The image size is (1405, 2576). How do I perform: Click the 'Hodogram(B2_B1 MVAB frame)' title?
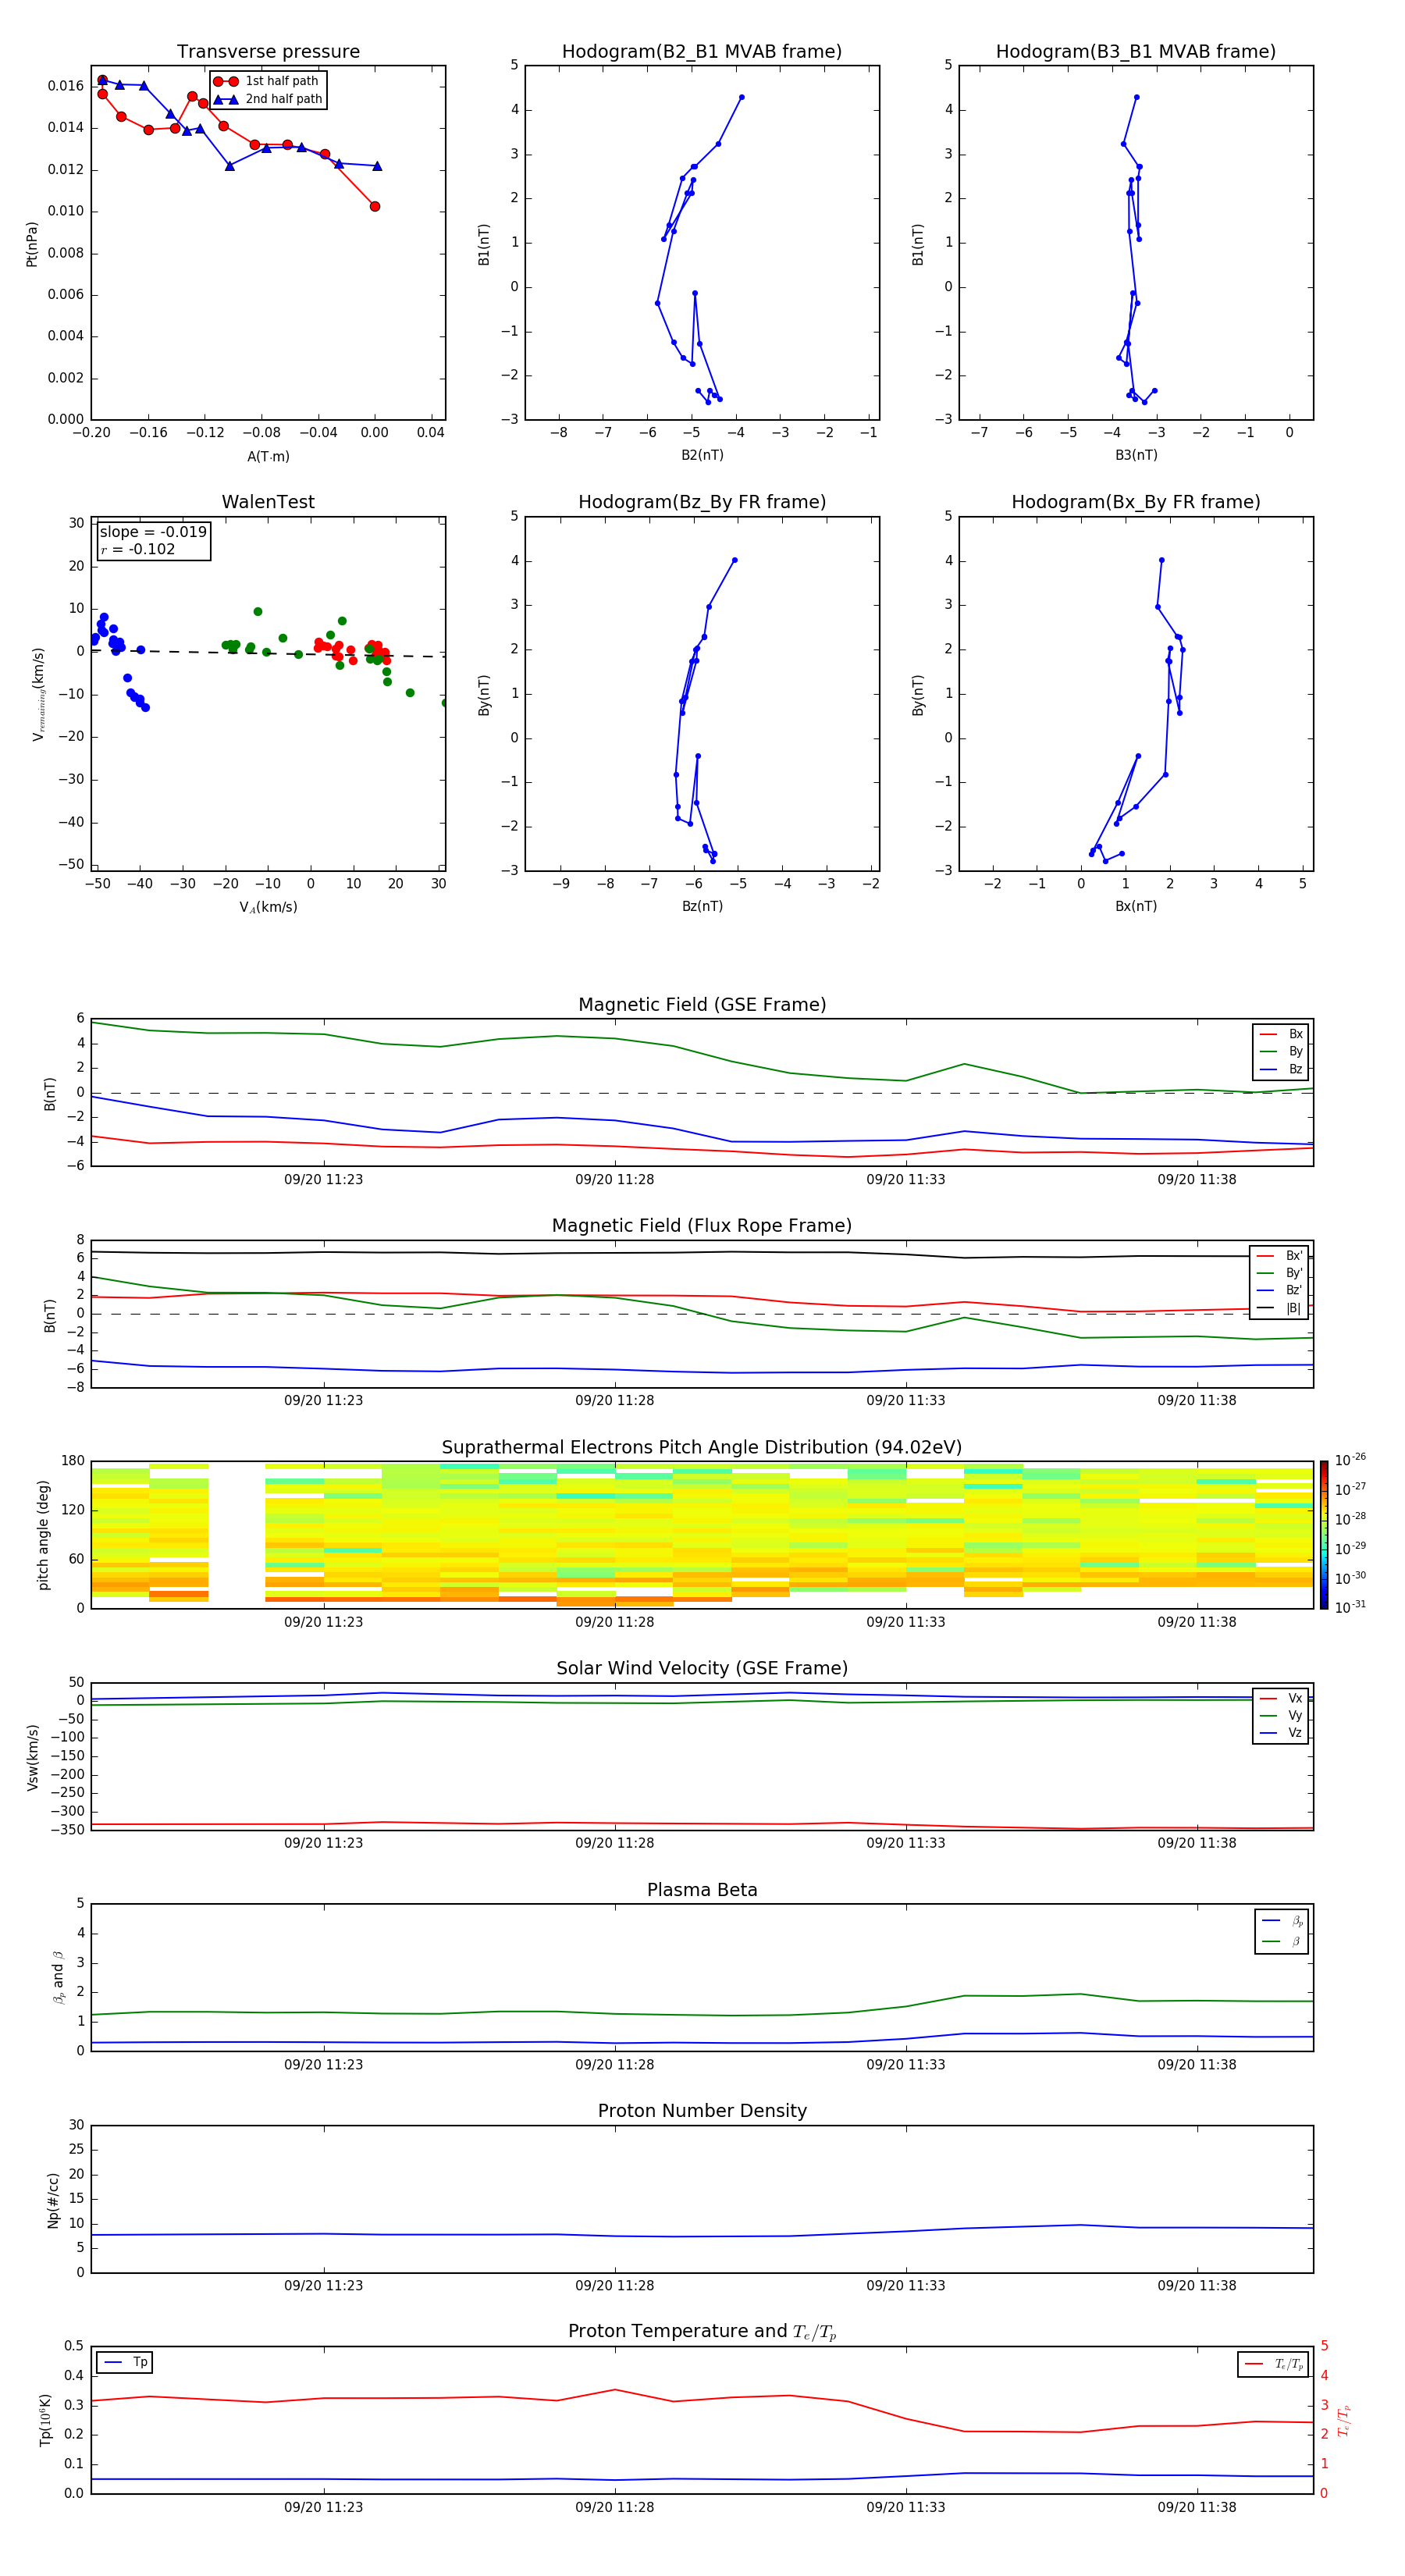(702, 52)
